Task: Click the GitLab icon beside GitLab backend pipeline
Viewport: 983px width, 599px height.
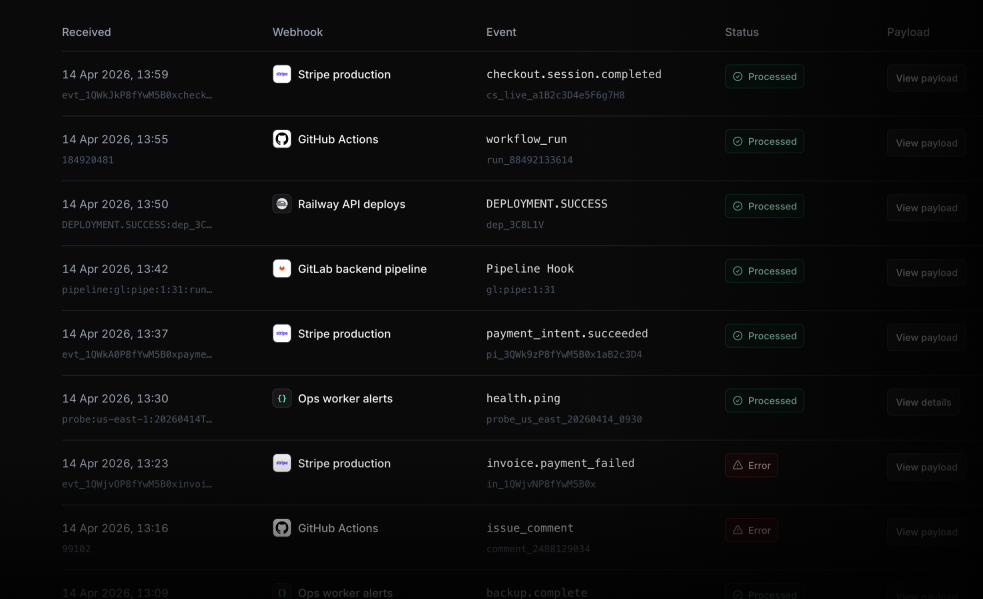Action: coord(281,268)
